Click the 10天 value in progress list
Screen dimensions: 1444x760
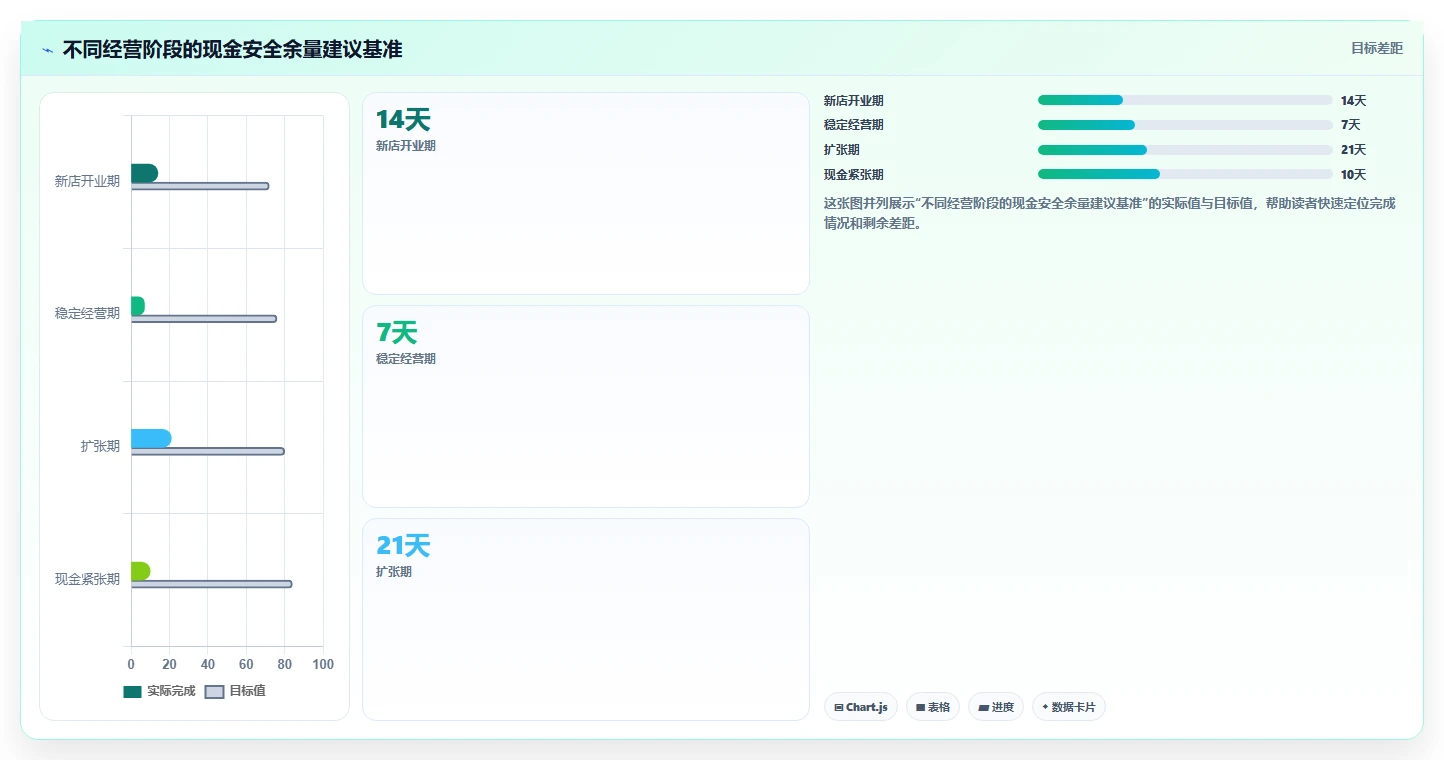coord(1353,174)
